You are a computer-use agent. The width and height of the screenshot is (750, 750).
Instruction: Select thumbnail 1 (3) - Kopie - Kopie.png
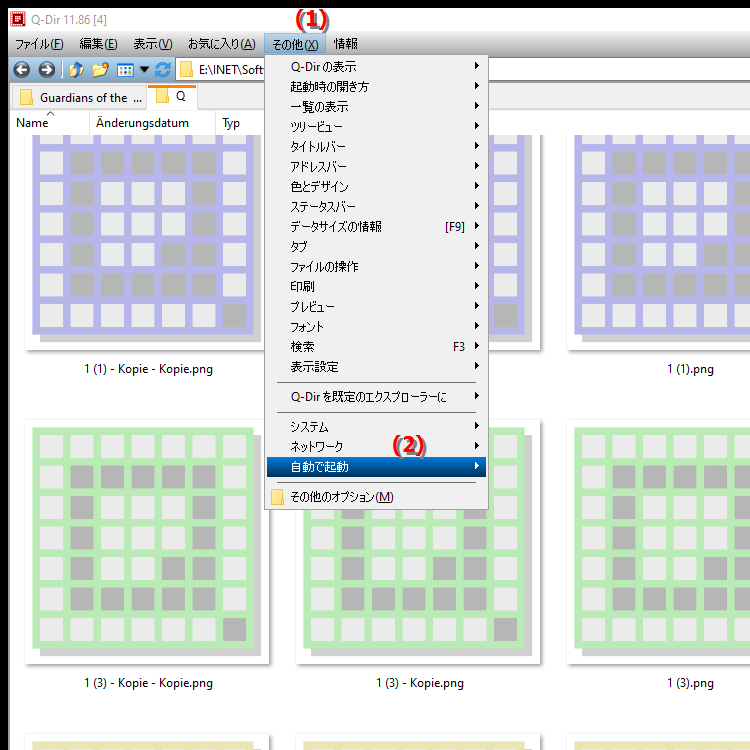pos(147,542)
